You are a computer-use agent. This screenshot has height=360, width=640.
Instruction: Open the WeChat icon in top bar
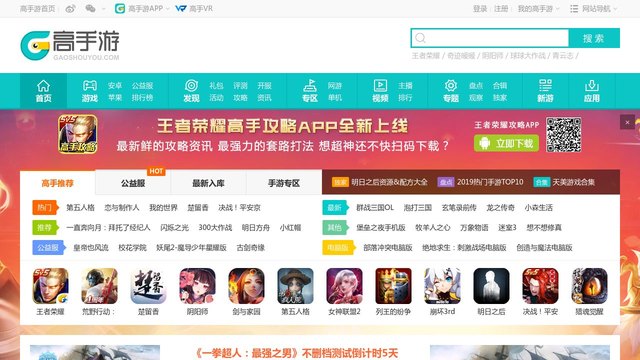coord(90,9)
